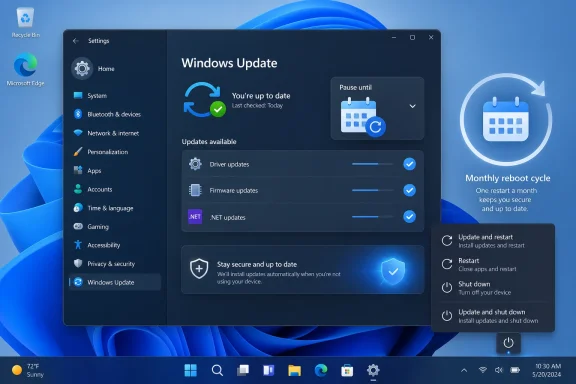Click the shield plus icon in security card

199,268
